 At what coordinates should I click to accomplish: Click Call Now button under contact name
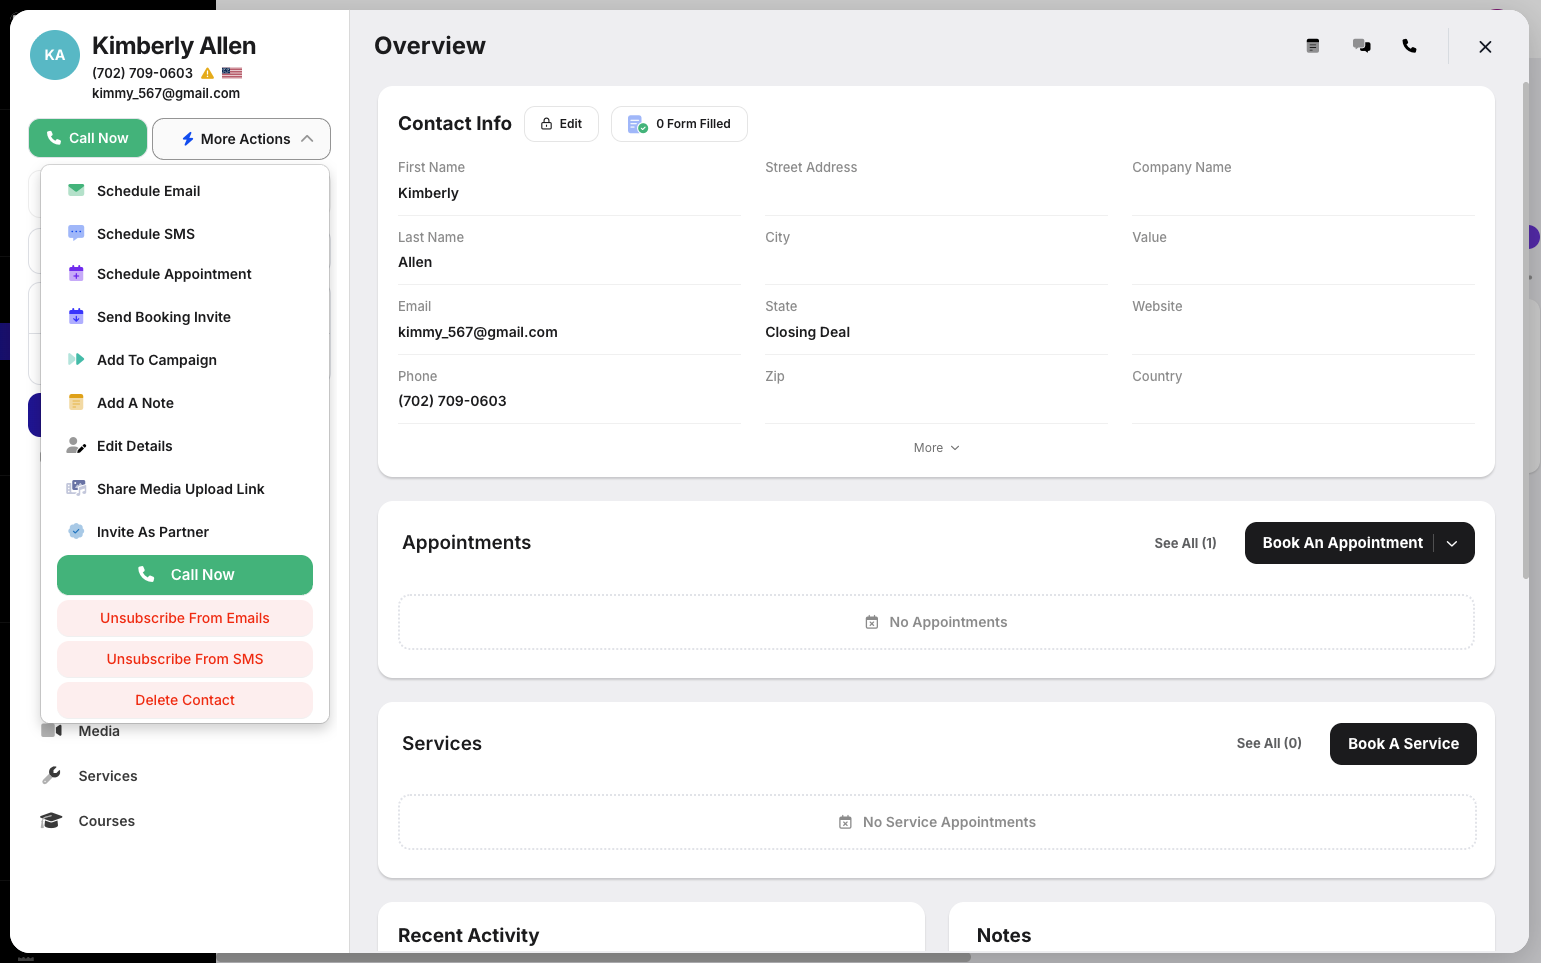(88, 138)
